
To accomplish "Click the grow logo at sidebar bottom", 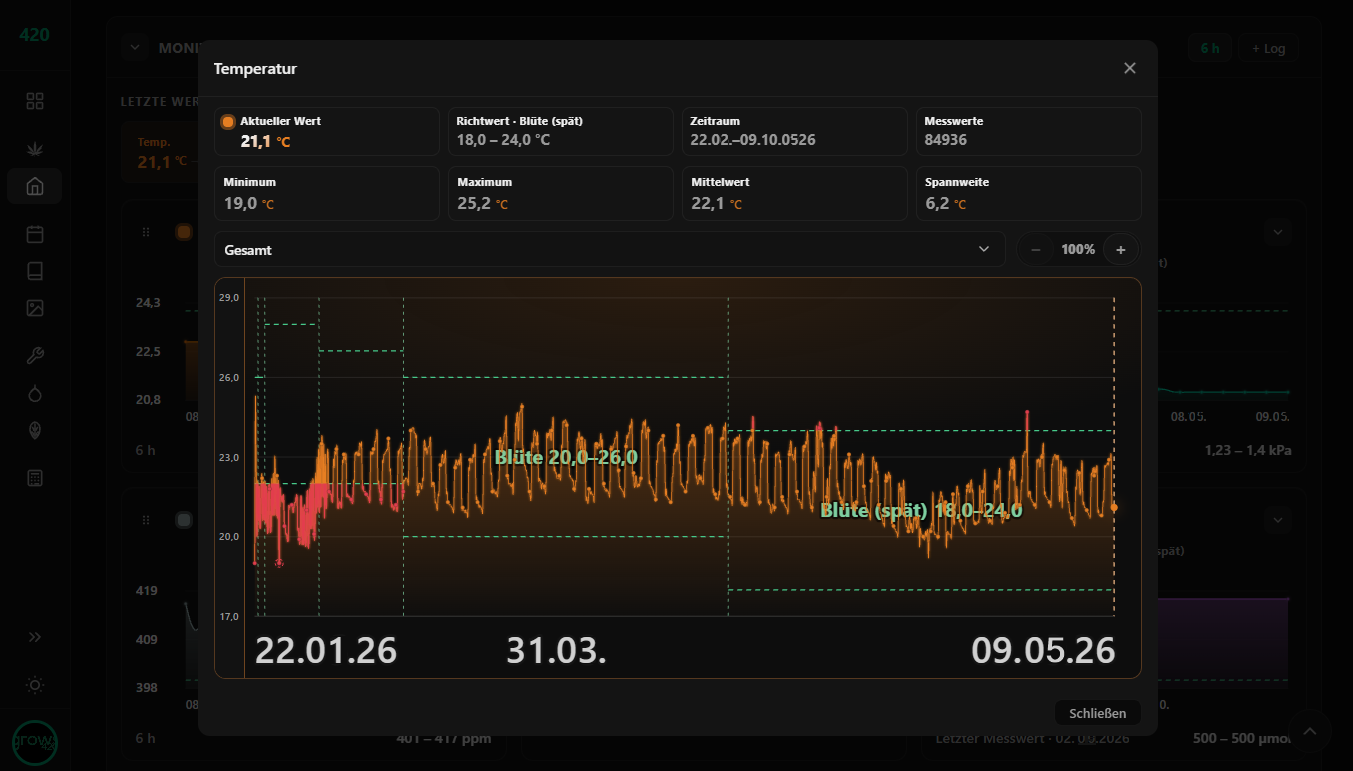I will tap(35, 743).
